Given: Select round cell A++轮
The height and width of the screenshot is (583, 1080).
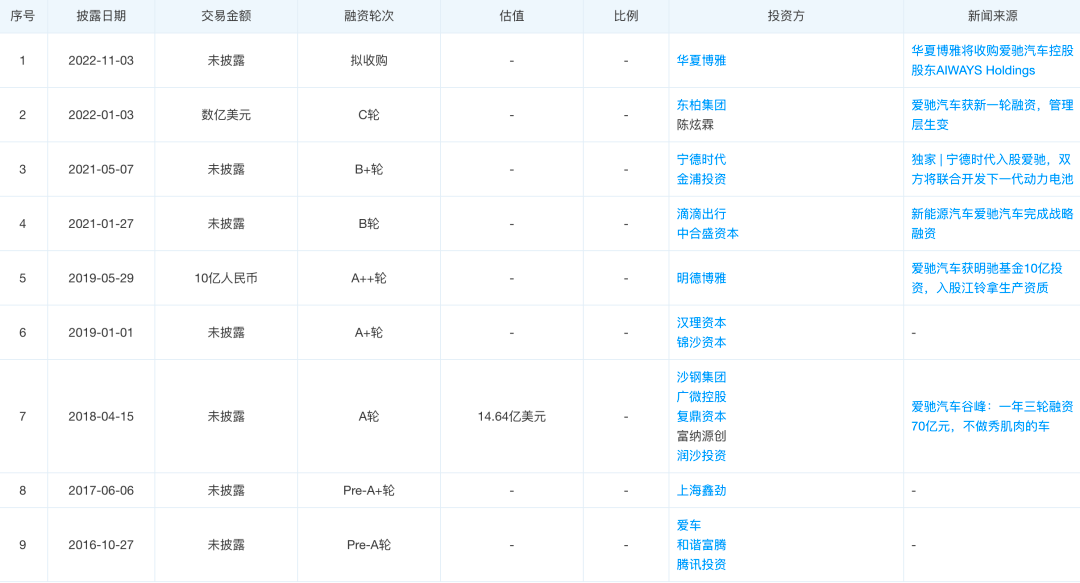Looking at the screenshot, I should pos(368,278).
